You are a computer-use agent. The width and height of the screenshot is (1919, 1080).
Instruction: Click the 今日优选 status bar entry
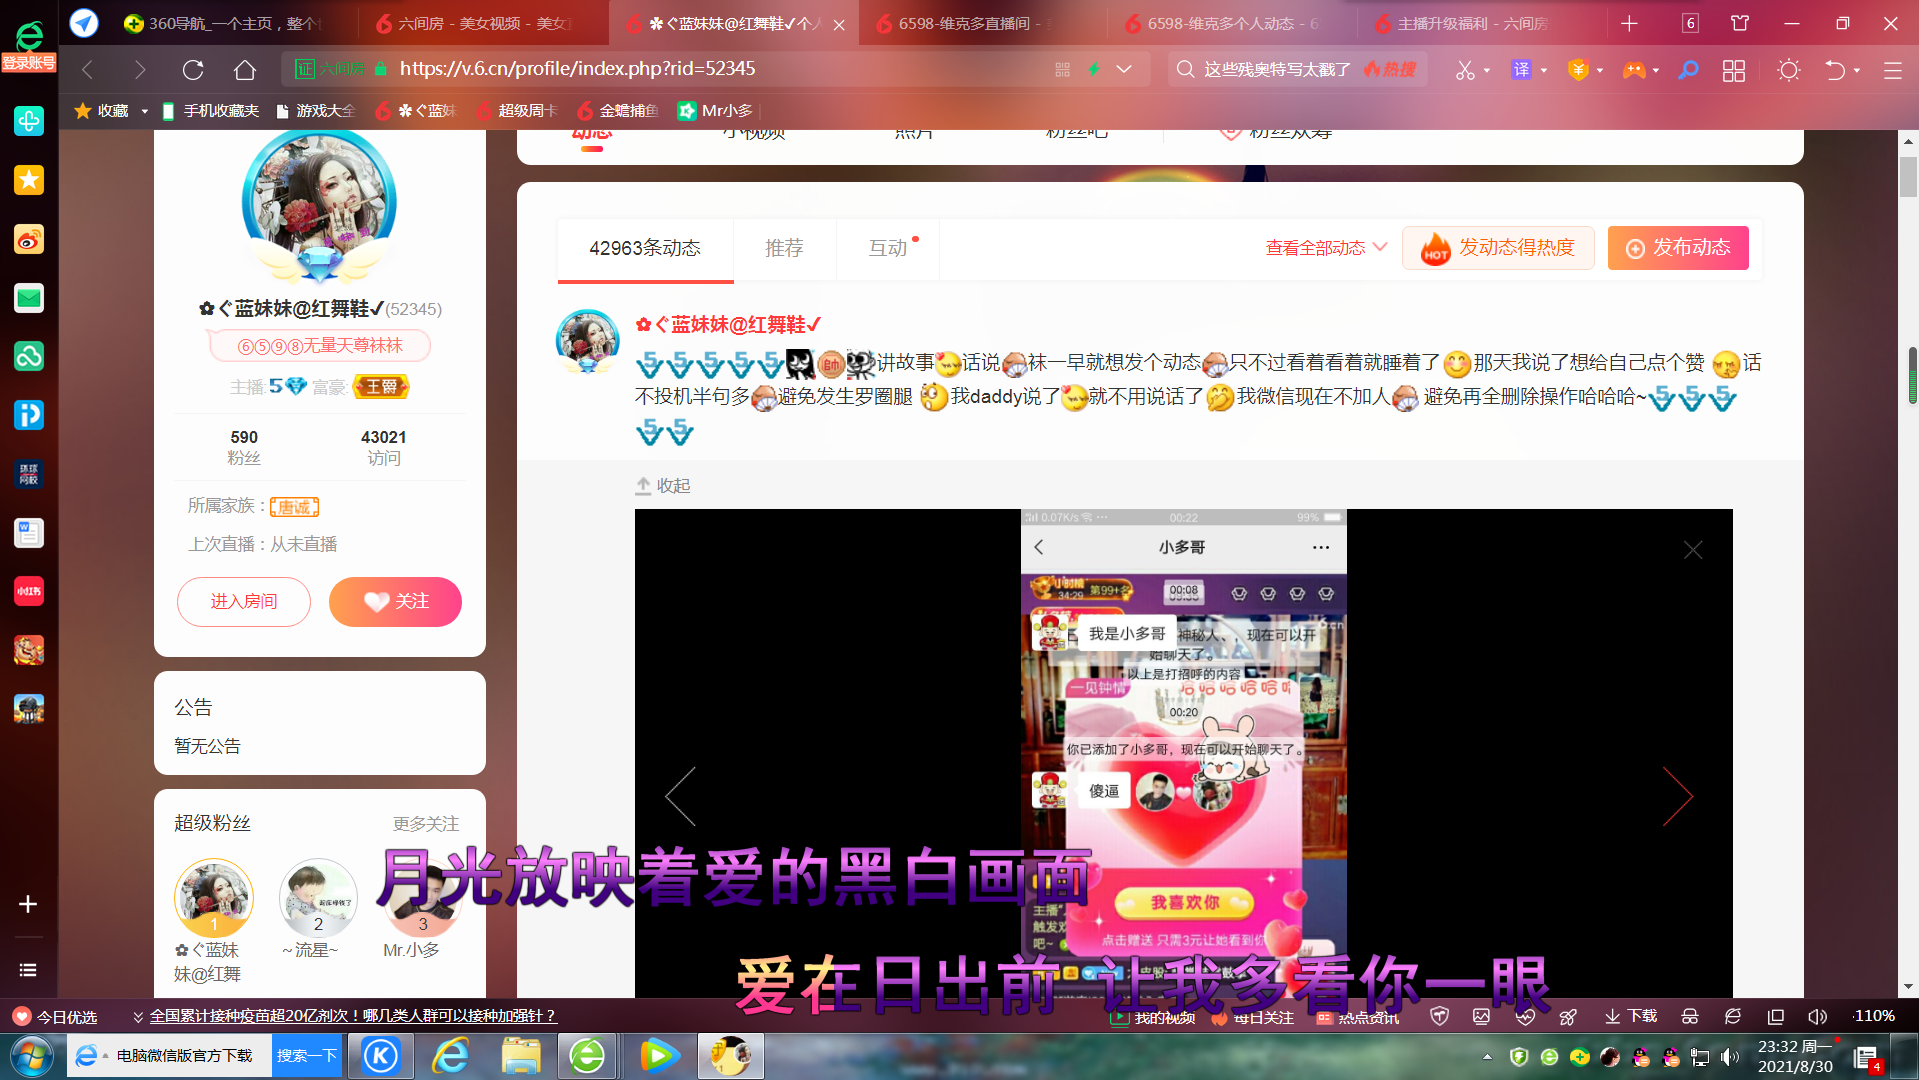(x=55, y=1016)
